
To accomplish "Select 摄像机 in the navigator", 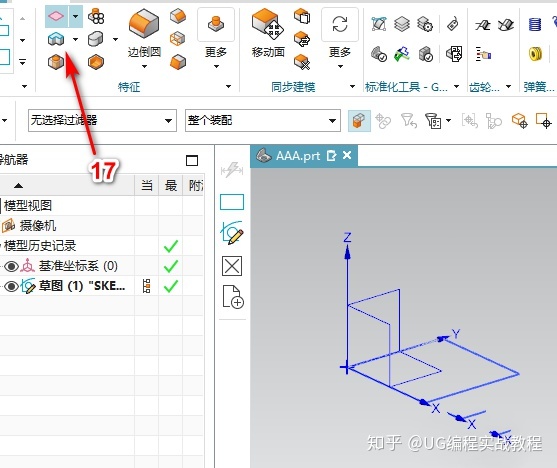I will [38, 225].
